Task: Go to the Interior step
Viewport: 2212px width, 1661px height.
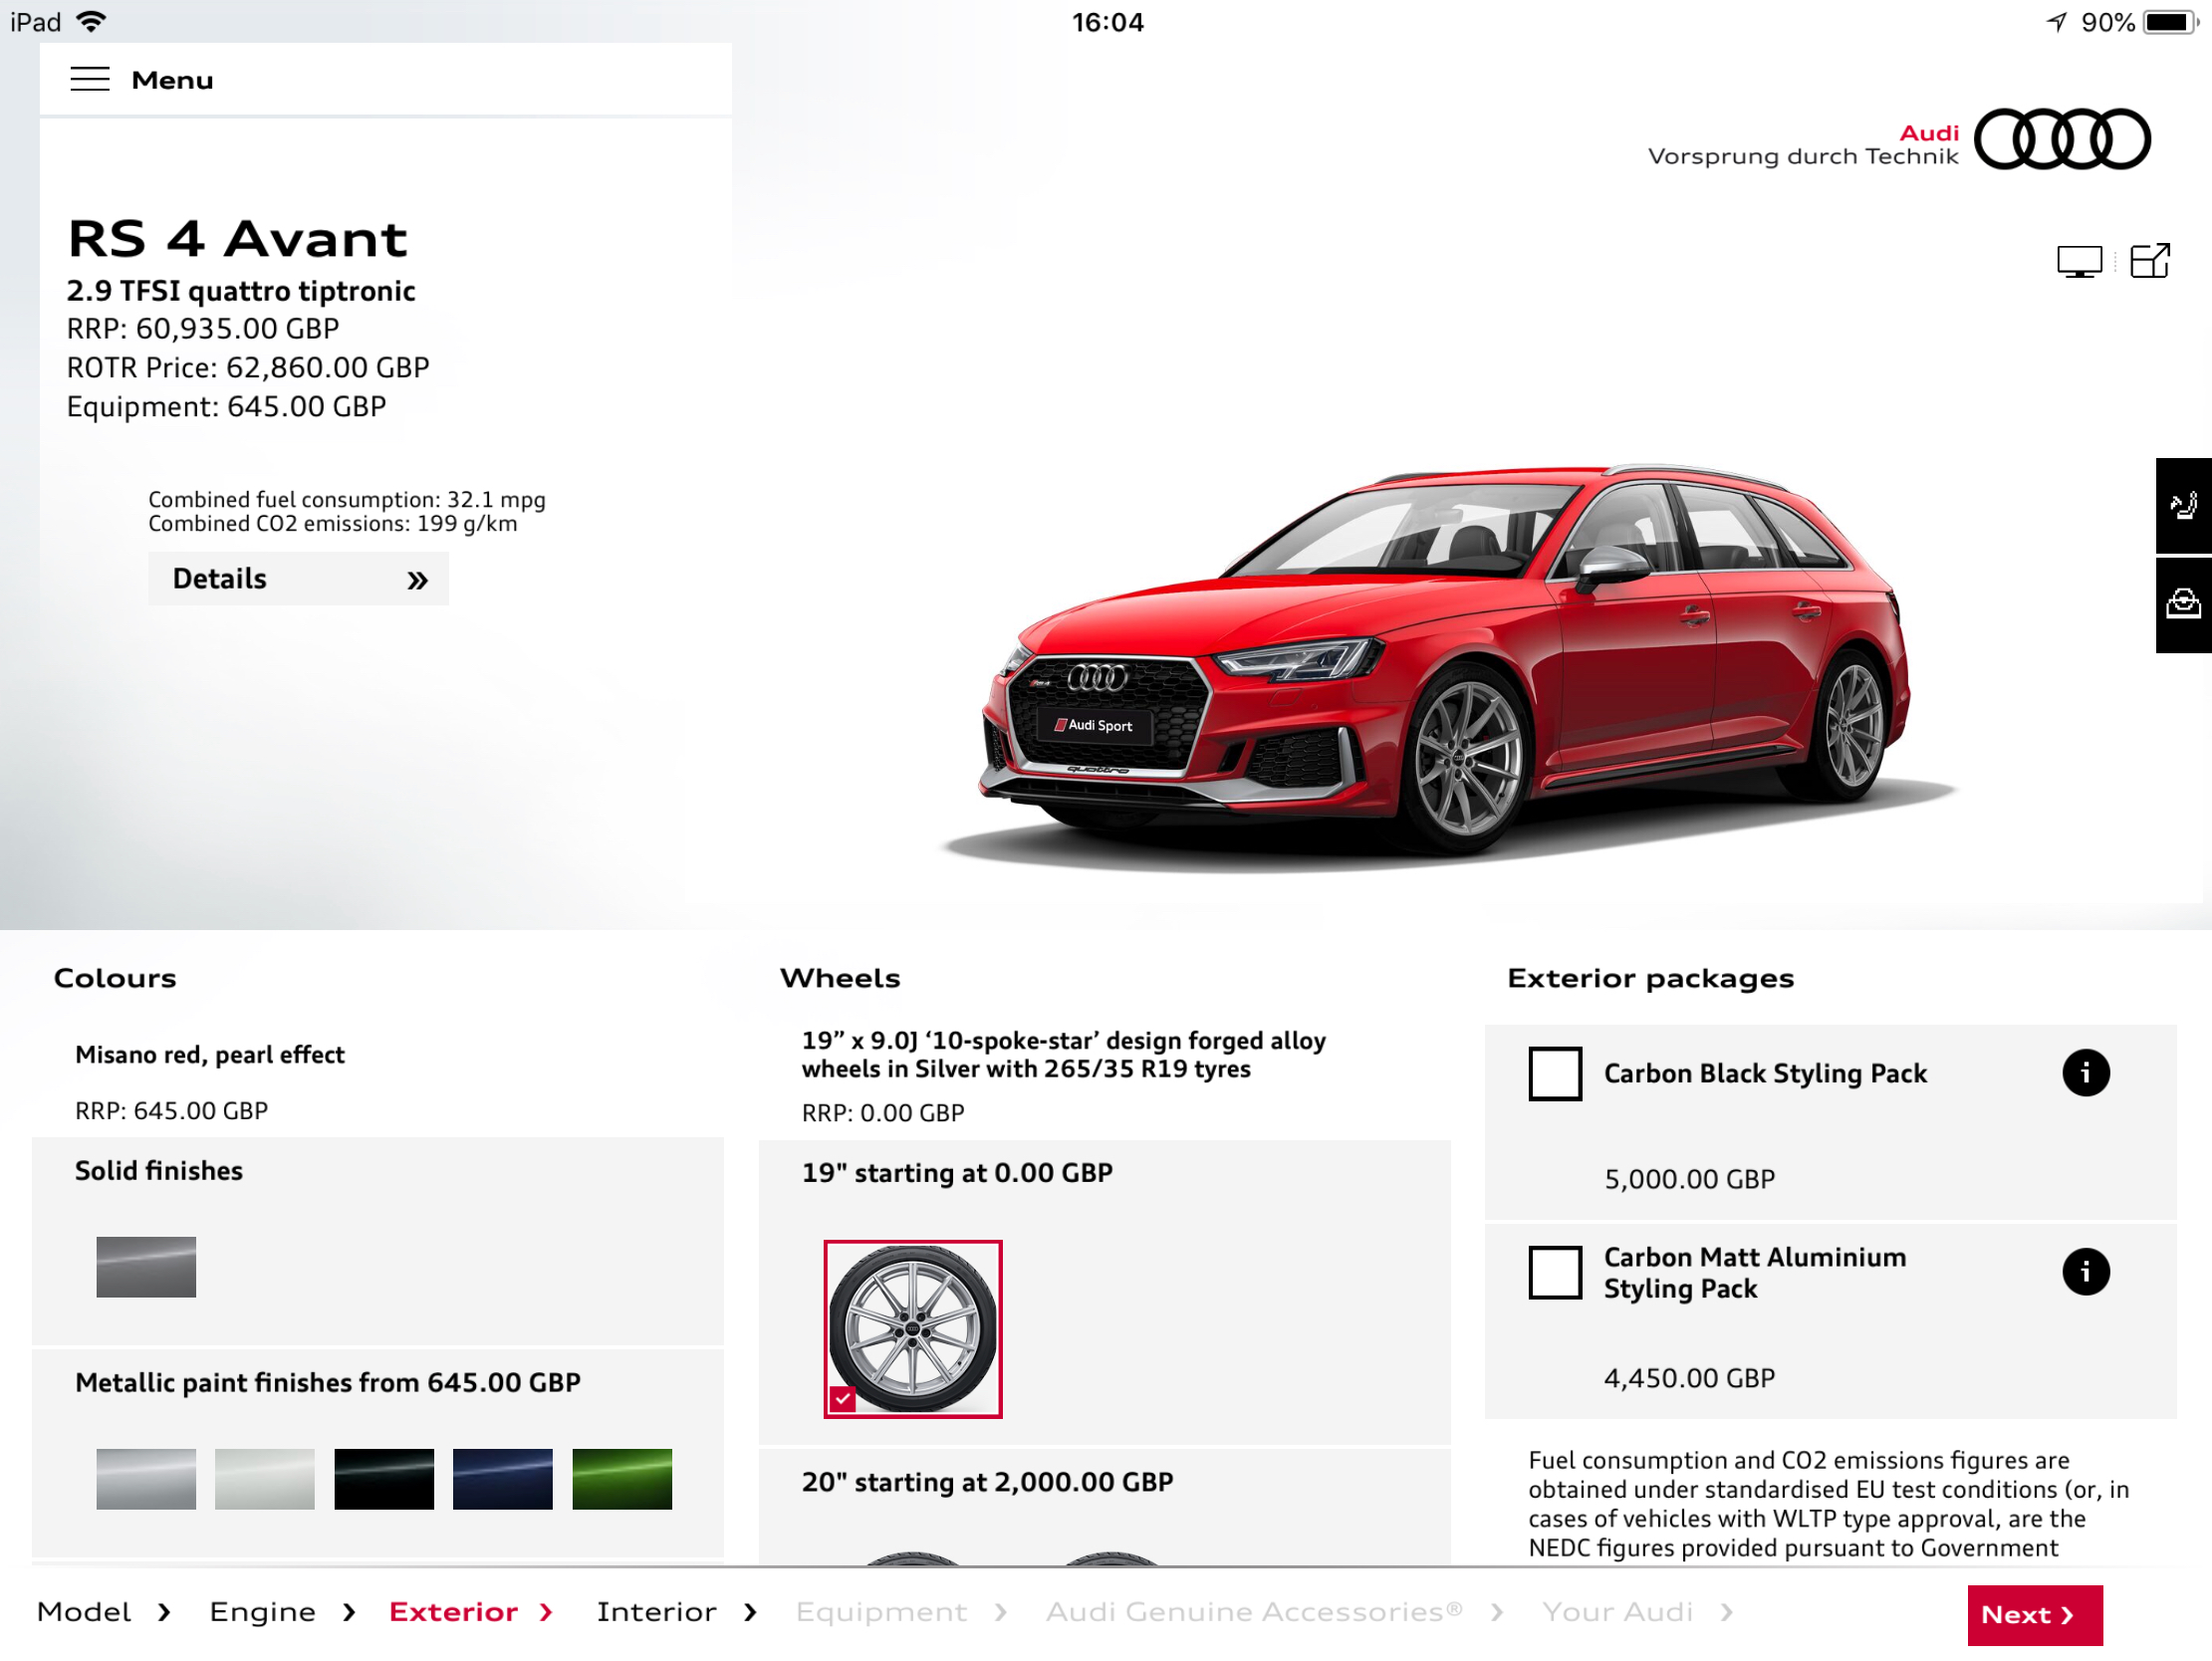Action: point(656,1612)
